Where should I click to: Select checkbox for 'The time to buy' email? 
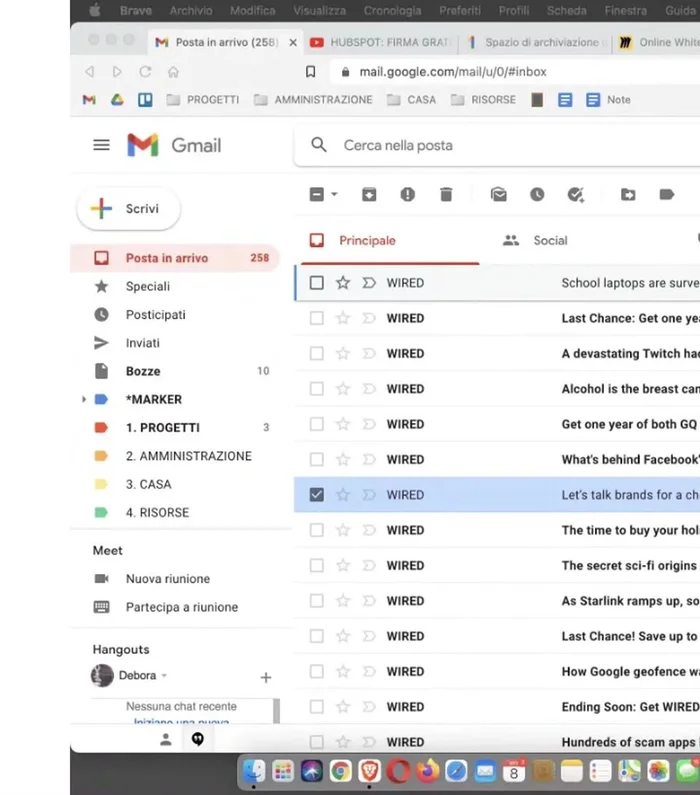tap(317, 530)
